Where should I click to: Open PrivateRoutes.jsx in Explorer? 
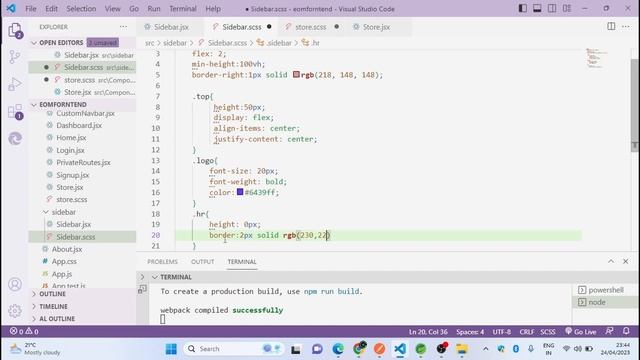[83, 162]
